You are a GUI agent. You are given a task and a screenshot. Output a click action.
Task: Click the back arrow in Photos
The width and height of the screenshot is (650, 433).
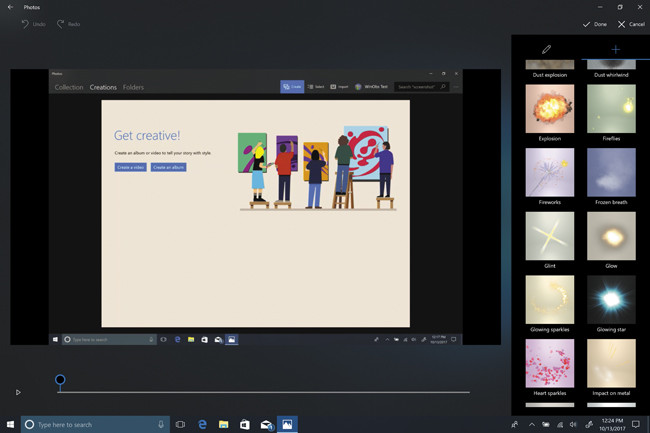click(x=10, y=7)
